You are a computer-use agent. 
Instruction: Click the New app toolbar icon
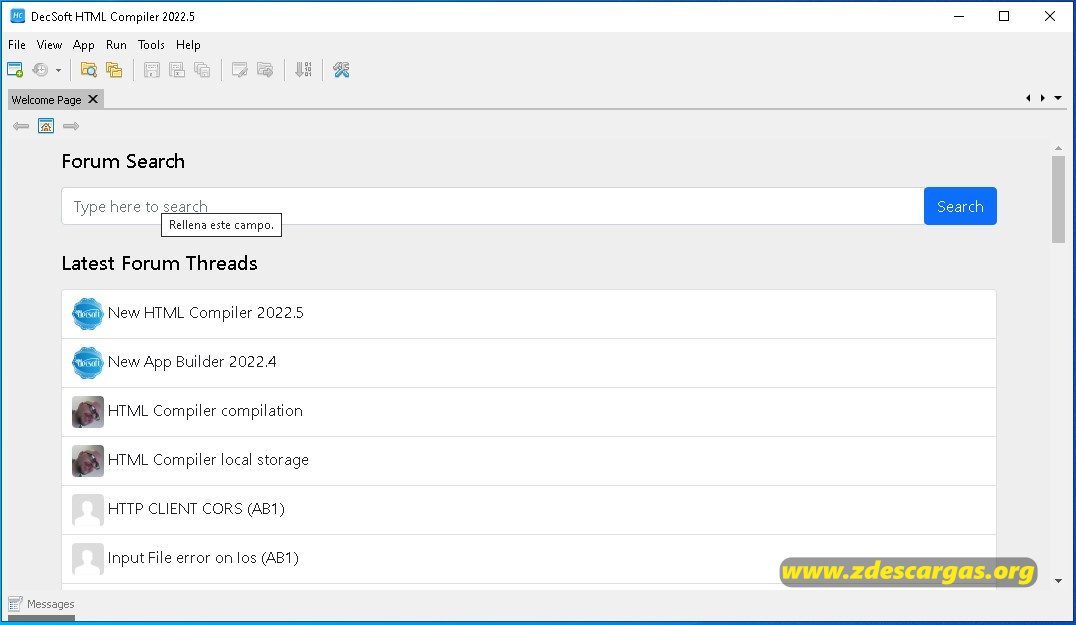pyautogui.click(x=15, y=69)
